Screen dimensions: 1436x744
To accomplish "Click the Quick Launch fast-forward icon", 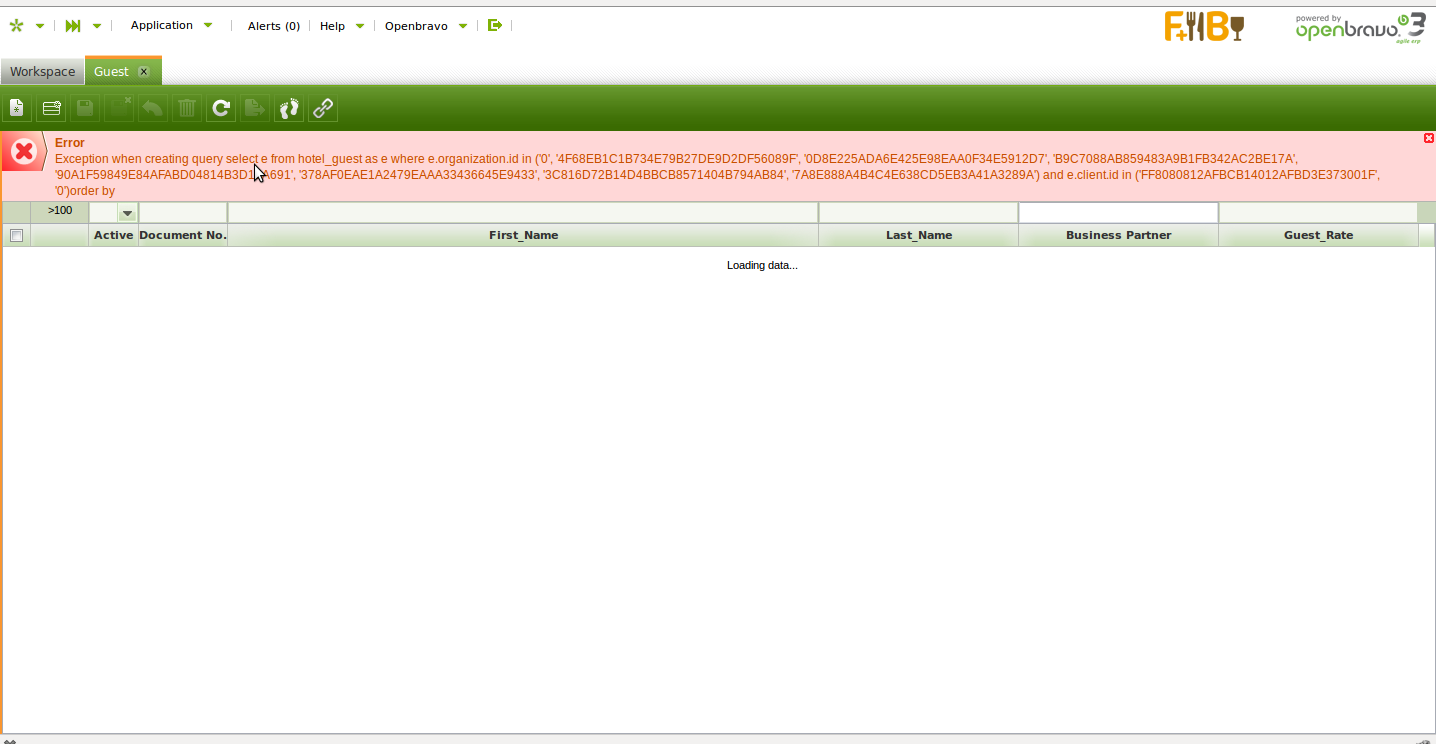I will pyautogui.click(x=73, y=26).
